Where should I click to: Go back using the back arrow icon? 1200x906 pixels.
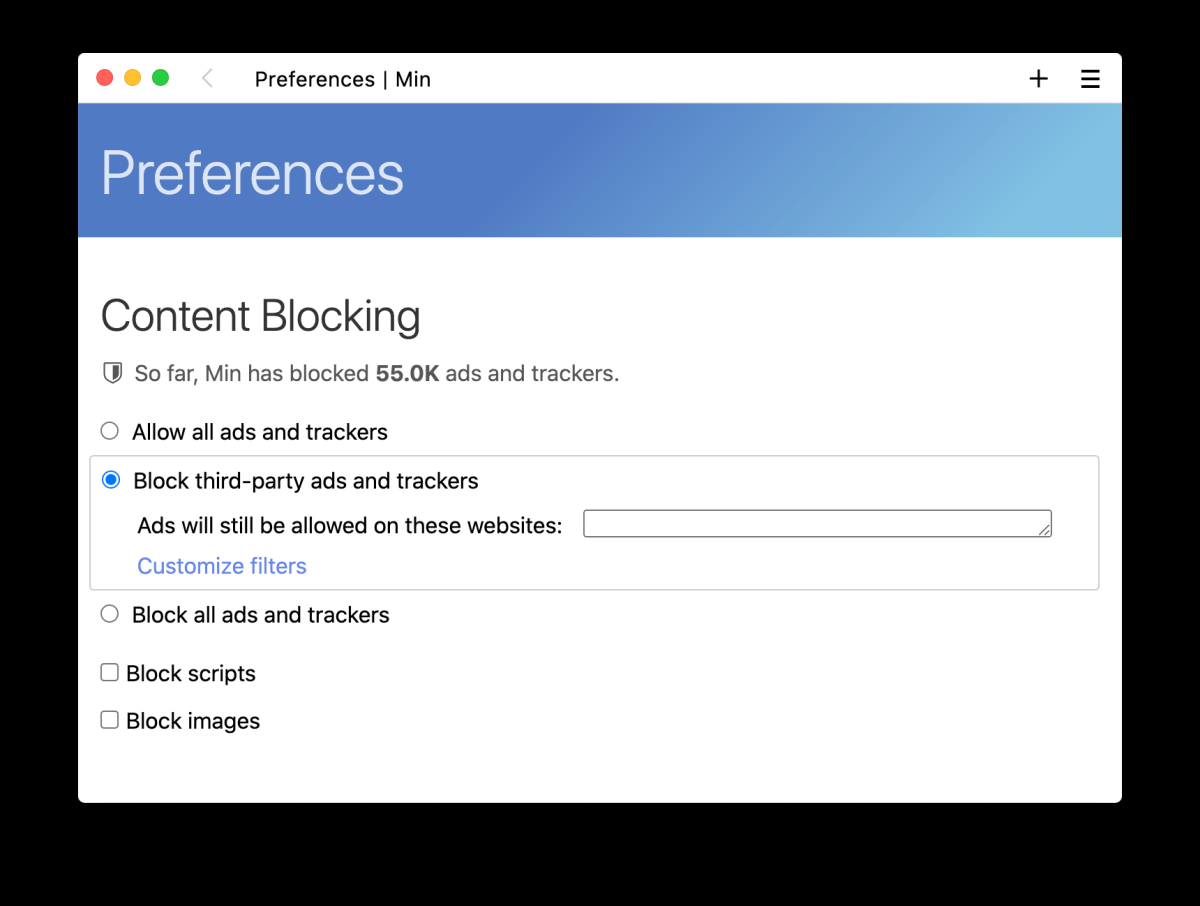(207, 78)
